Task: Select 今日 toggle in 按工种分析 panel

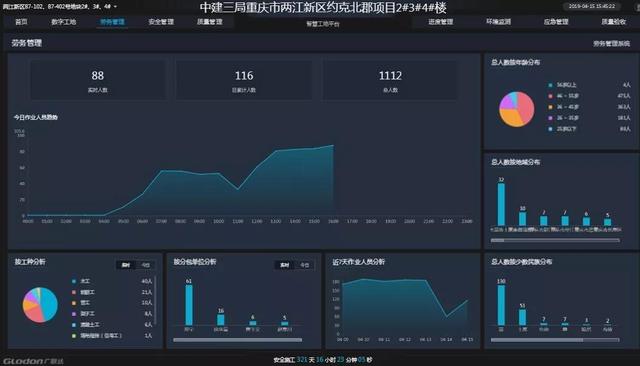Action: pos(145,265)
